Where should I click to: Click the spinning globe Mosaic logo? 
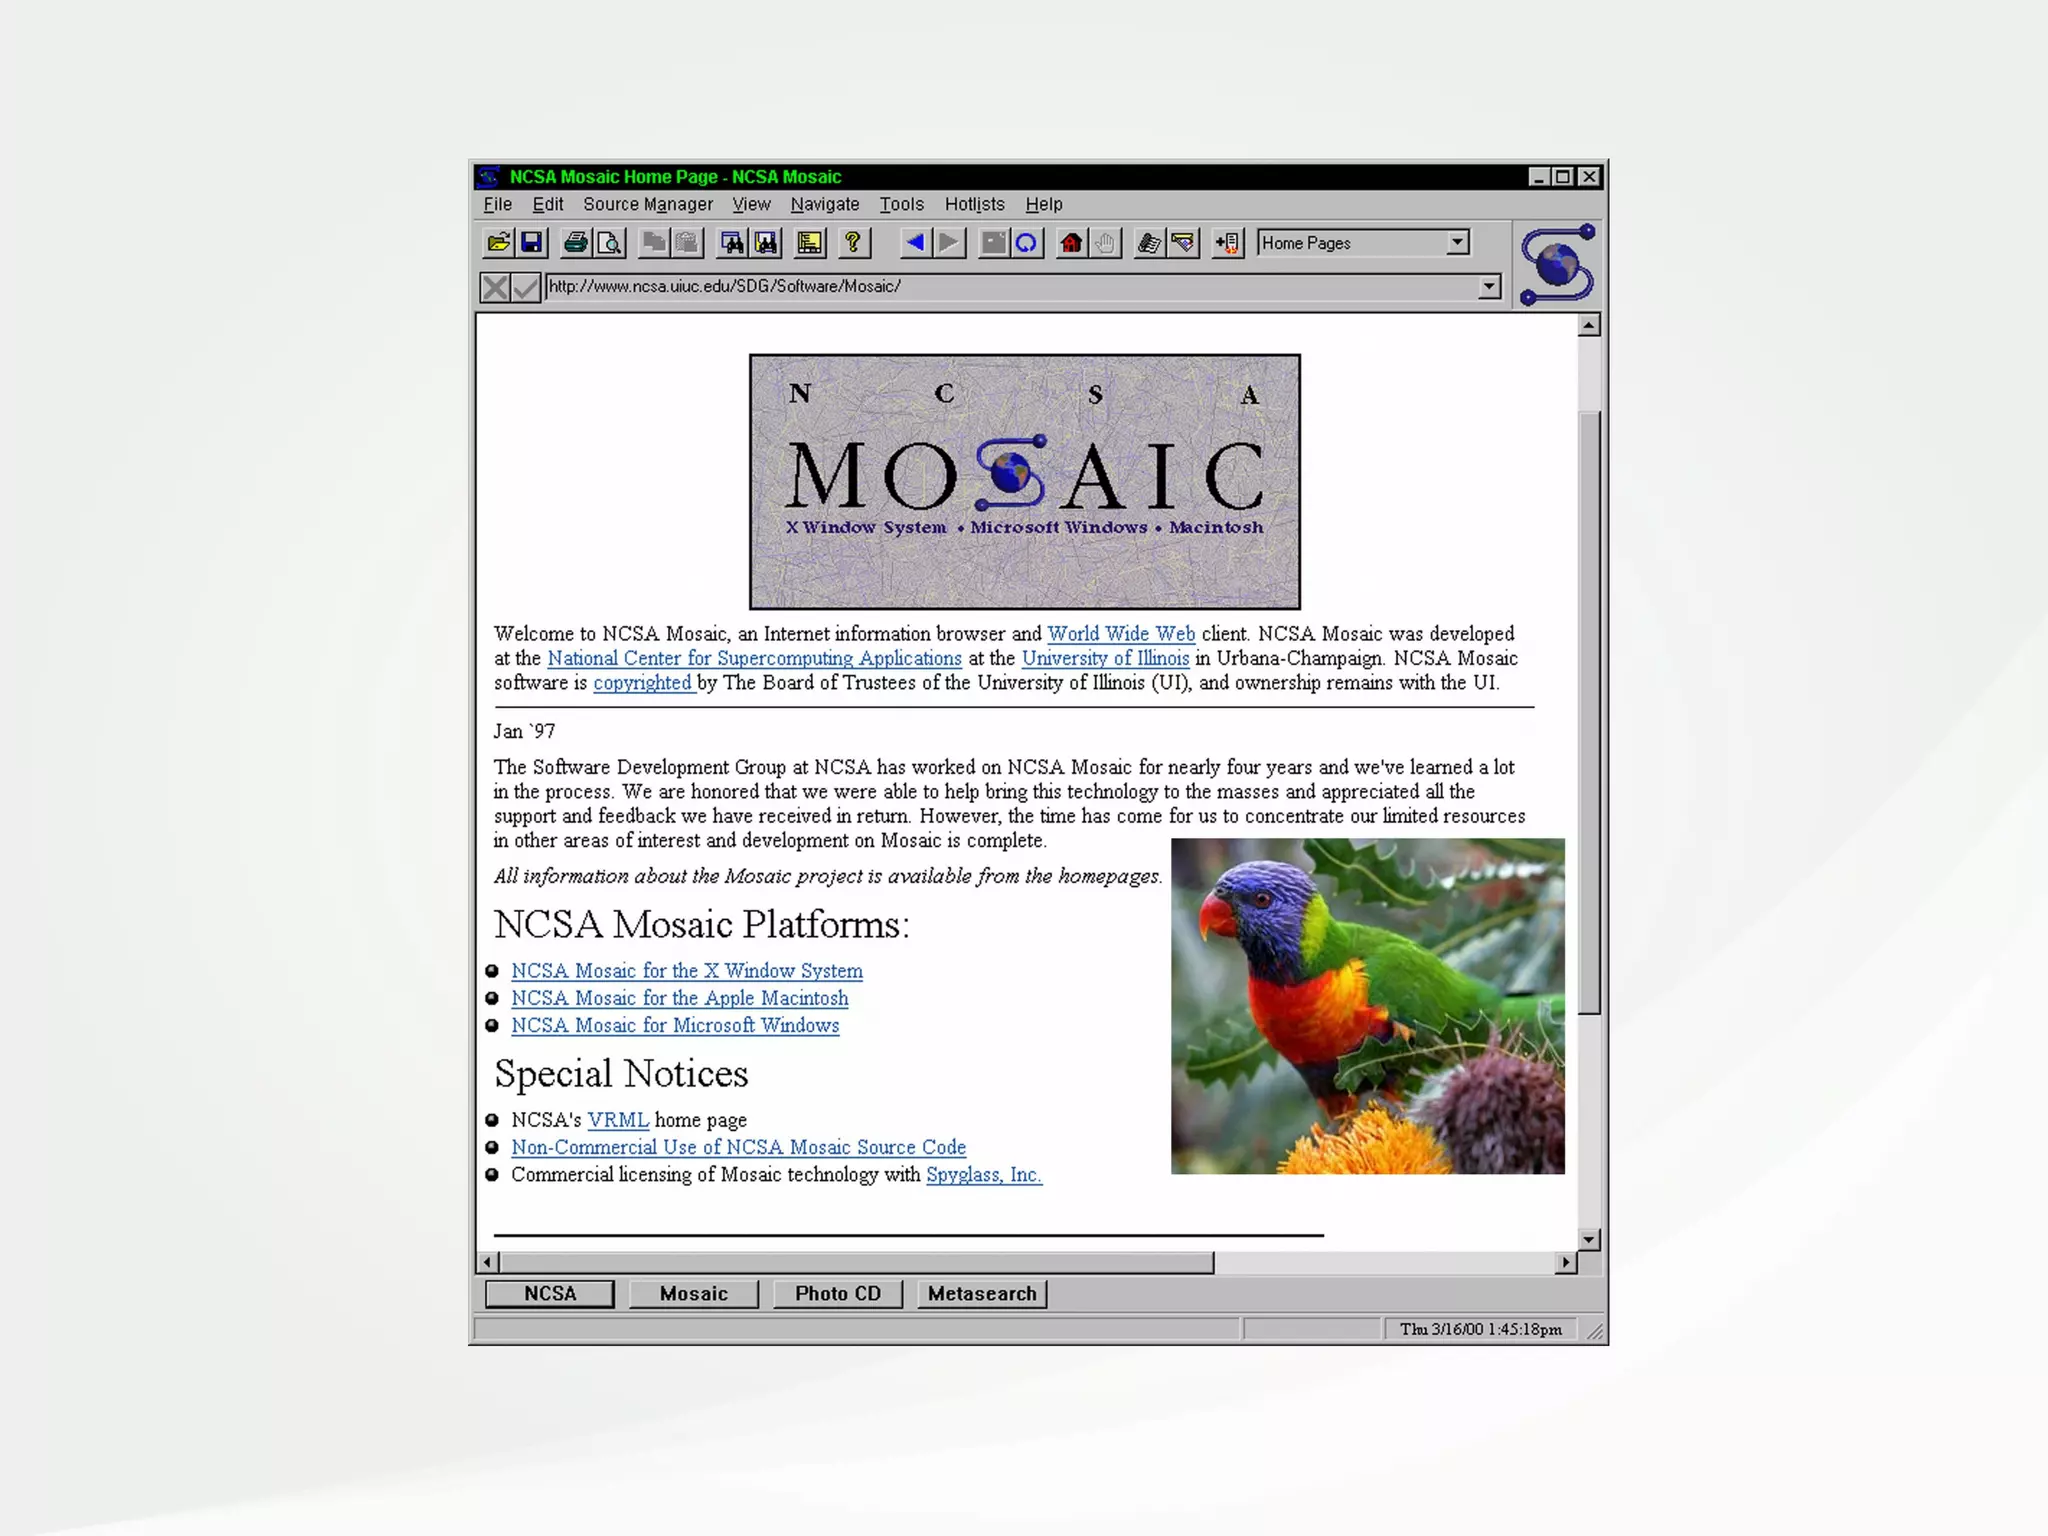(1557, 265)
